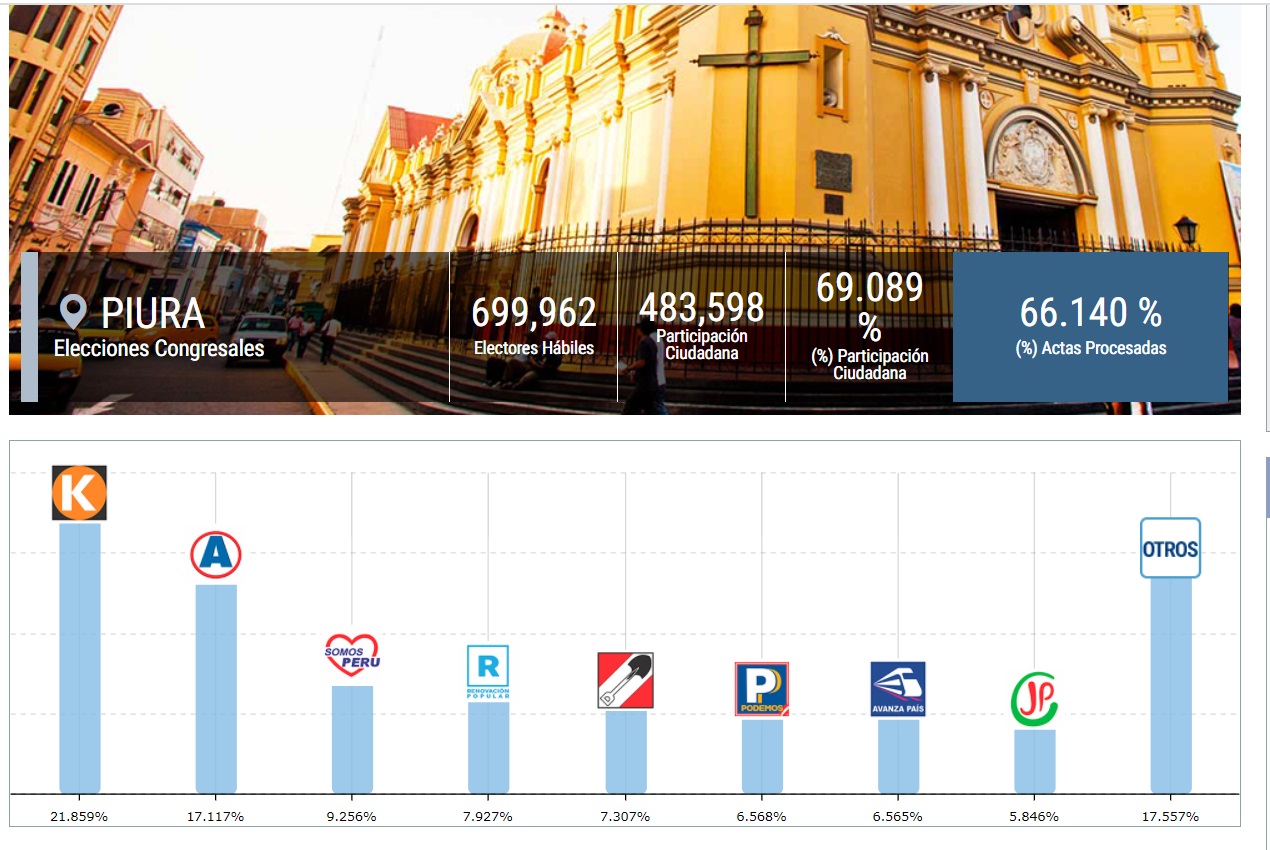
Task: Select the 483,598 Participación Ciudadana figure
Action: (x=701, y=308)
